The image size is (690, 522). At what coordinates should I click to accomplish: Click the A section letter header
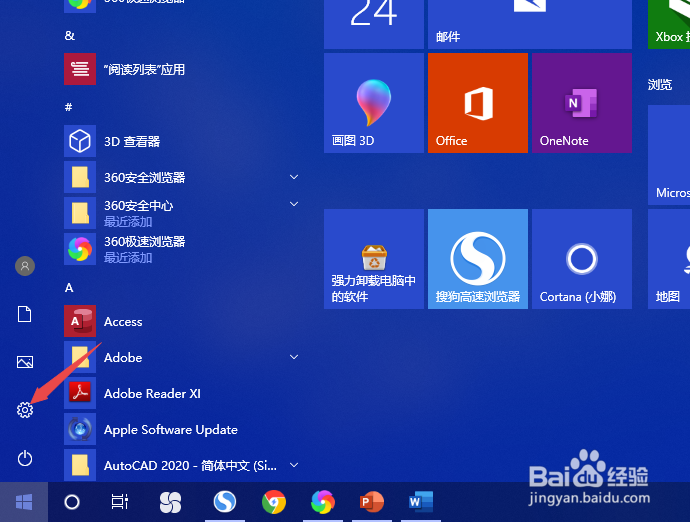click(x=69, y=288)
